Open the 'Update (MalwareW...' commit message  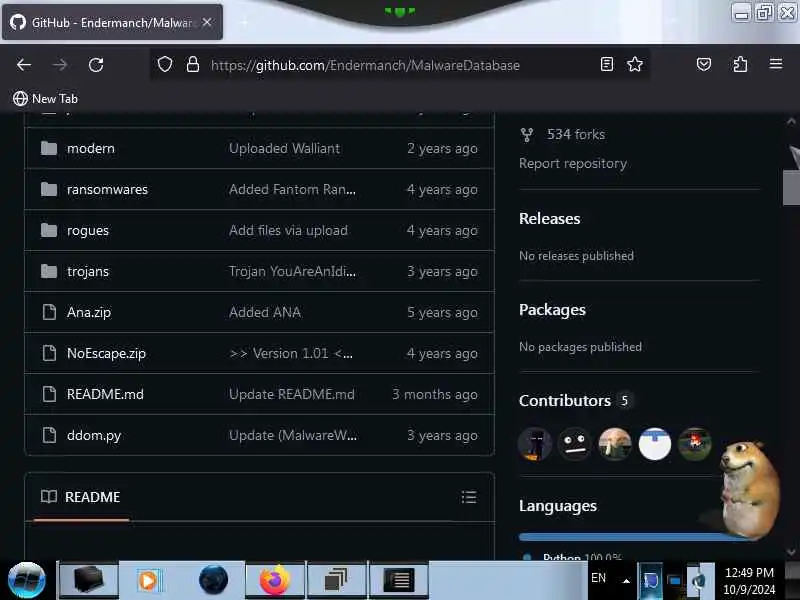tap(293, 435)
